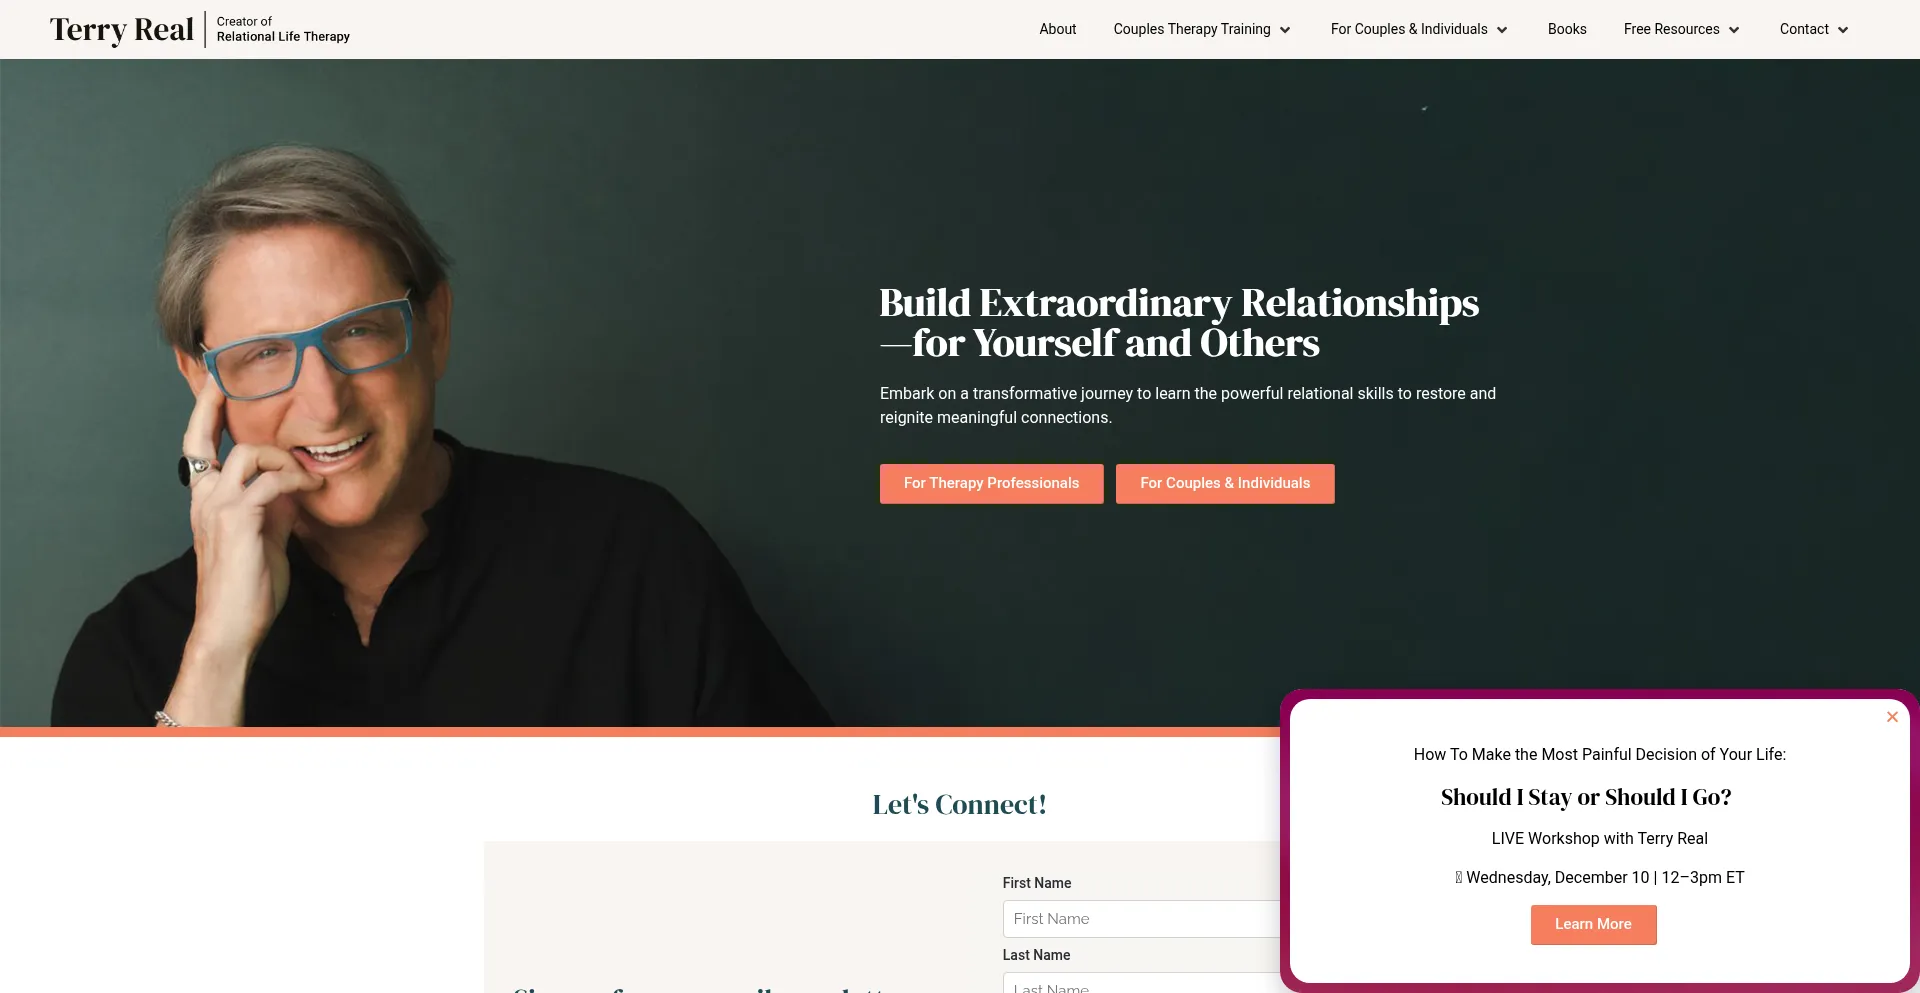
Task: Open the About page
Action: (1057, 29)
